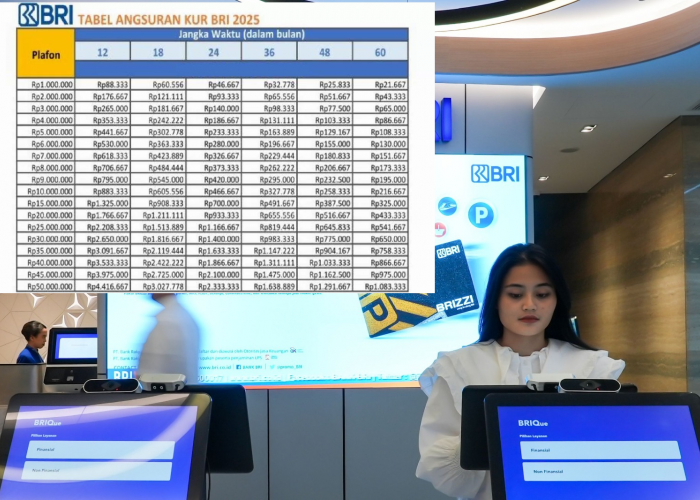
Task: Click the BRIQue title on the right kiosk
Action: (533, 423)
